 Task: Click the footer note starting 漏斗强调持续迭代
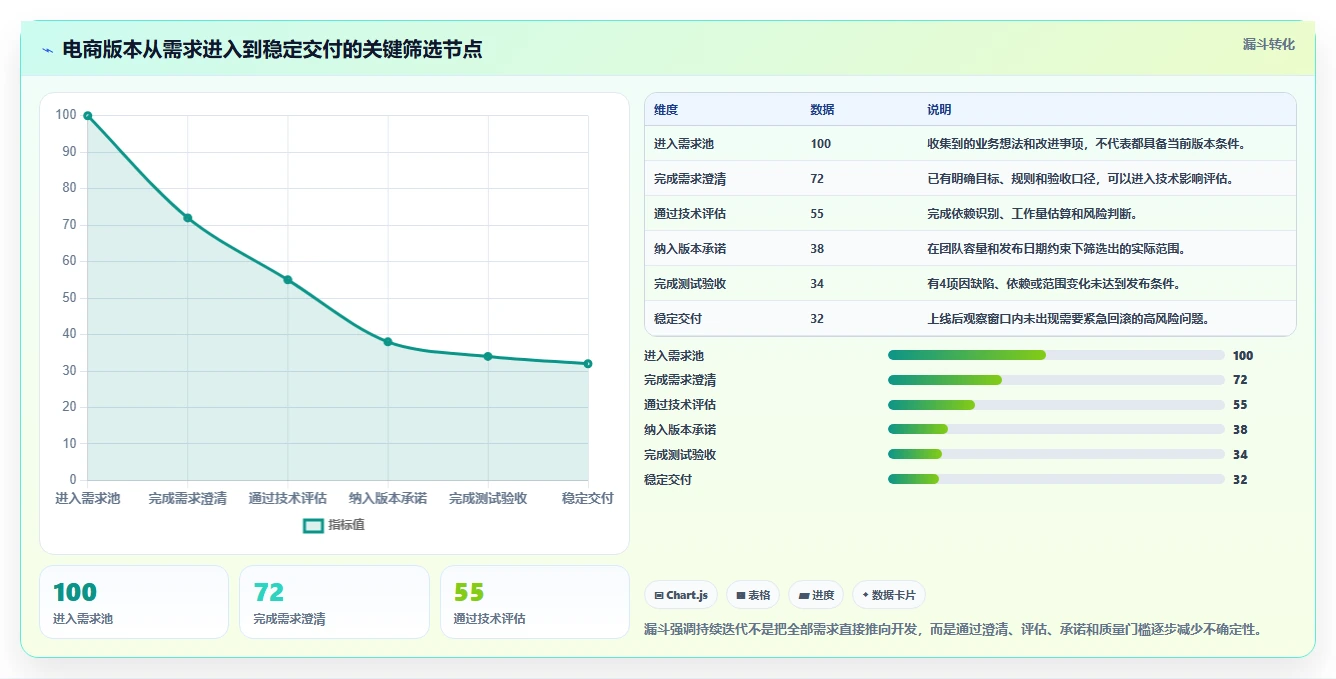tap(953, 630)
